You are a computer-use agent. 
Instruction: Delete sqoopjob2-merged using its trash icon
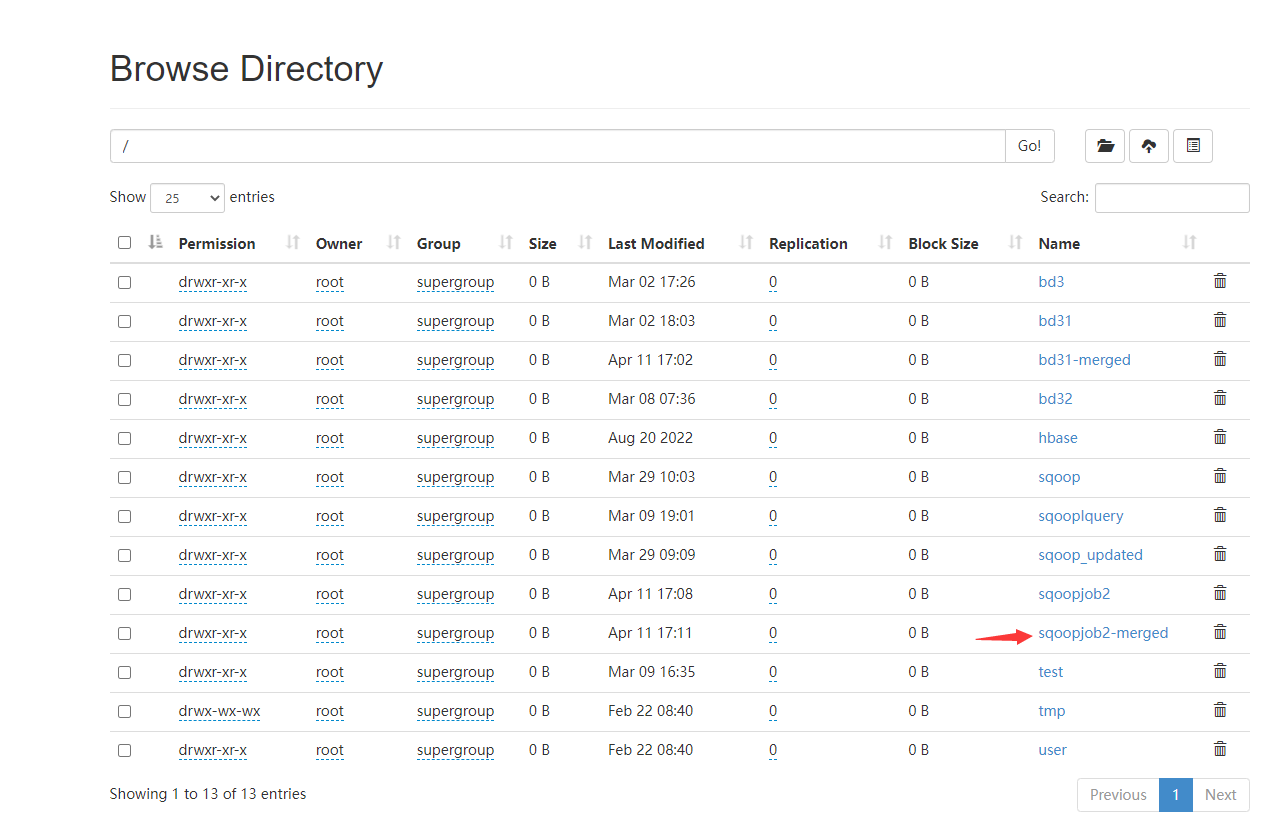pos(1219,632)
